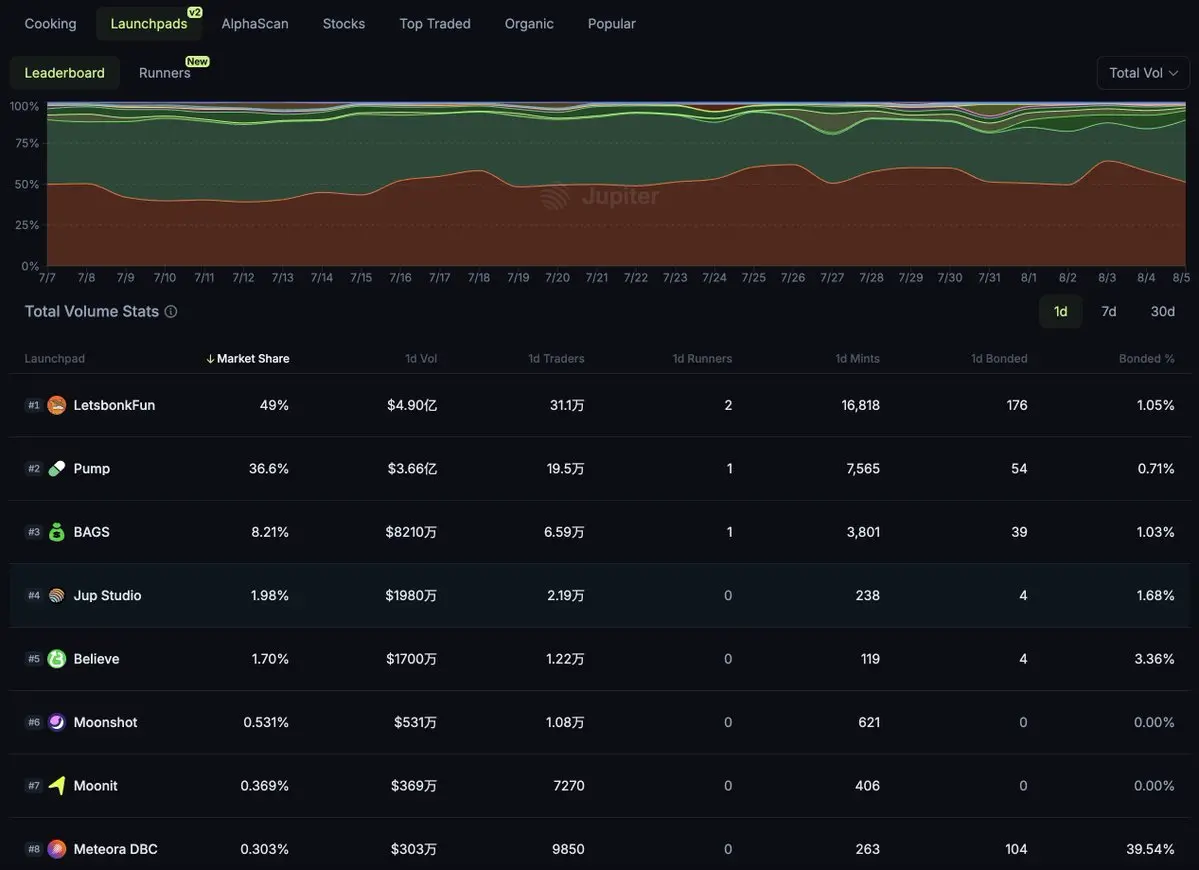Click the $8210万 volume cell
1199x870 pixels.
(x=411, y=532)
